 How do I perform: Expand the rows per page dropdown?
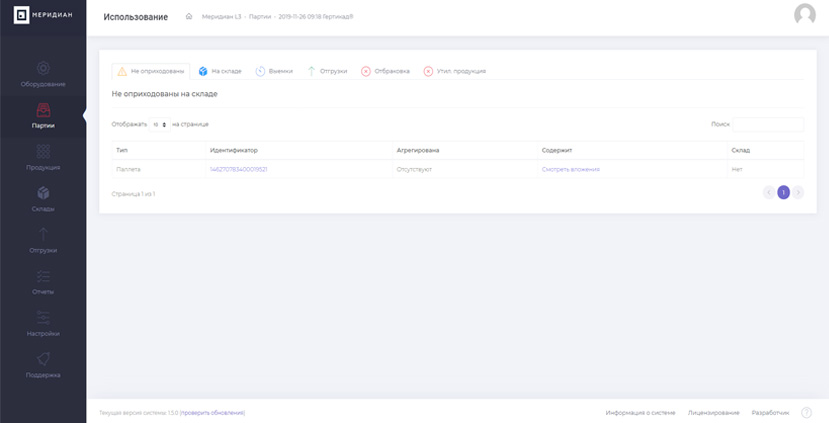159,125
